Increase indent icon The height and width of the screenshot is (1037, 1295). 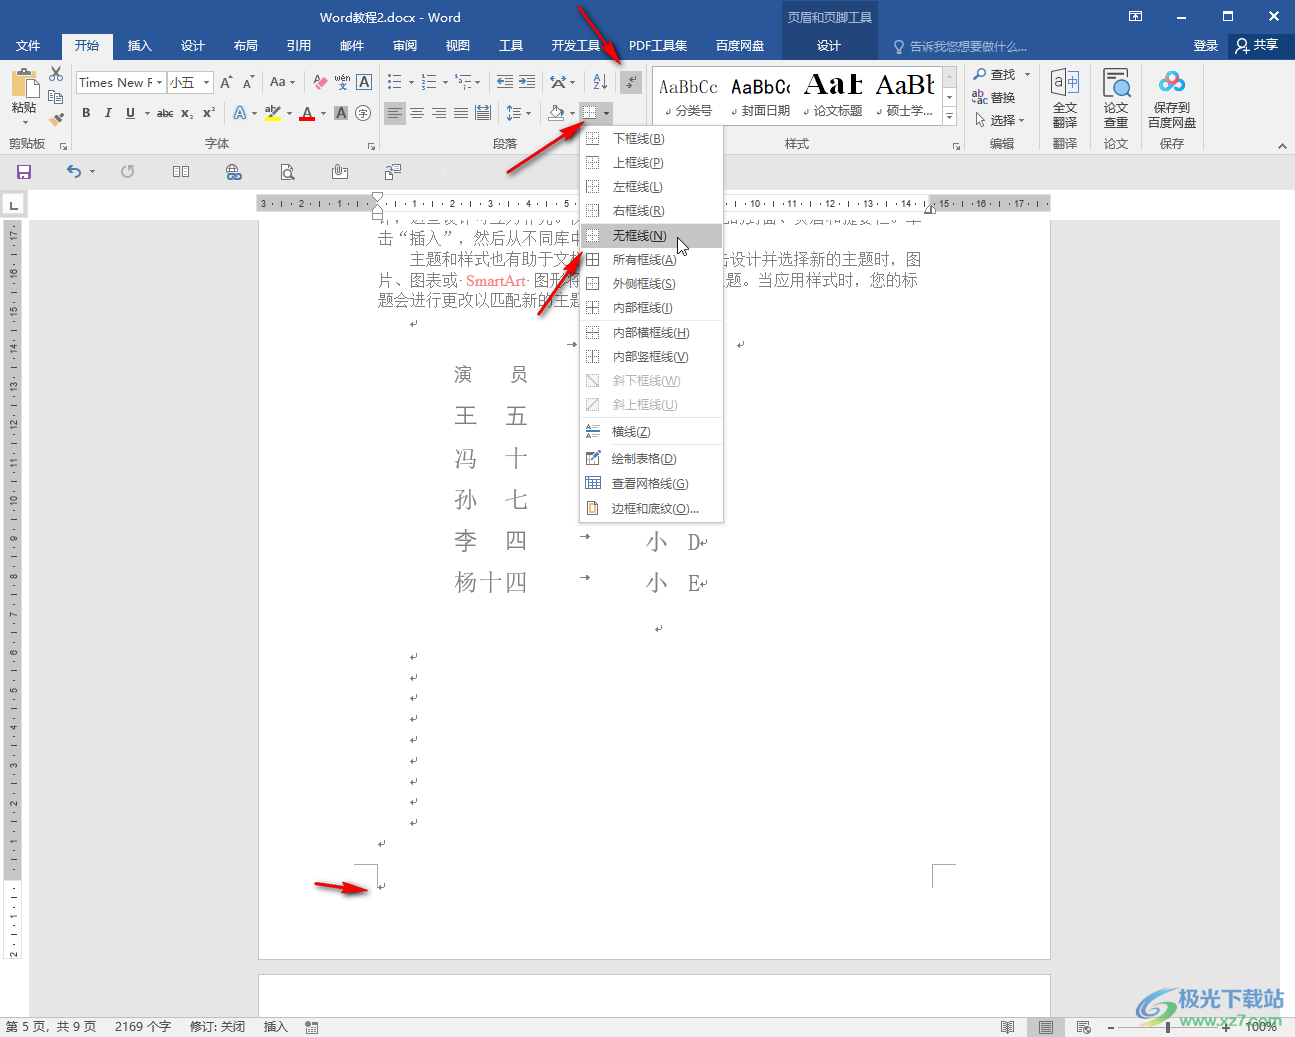coord(526,82)
